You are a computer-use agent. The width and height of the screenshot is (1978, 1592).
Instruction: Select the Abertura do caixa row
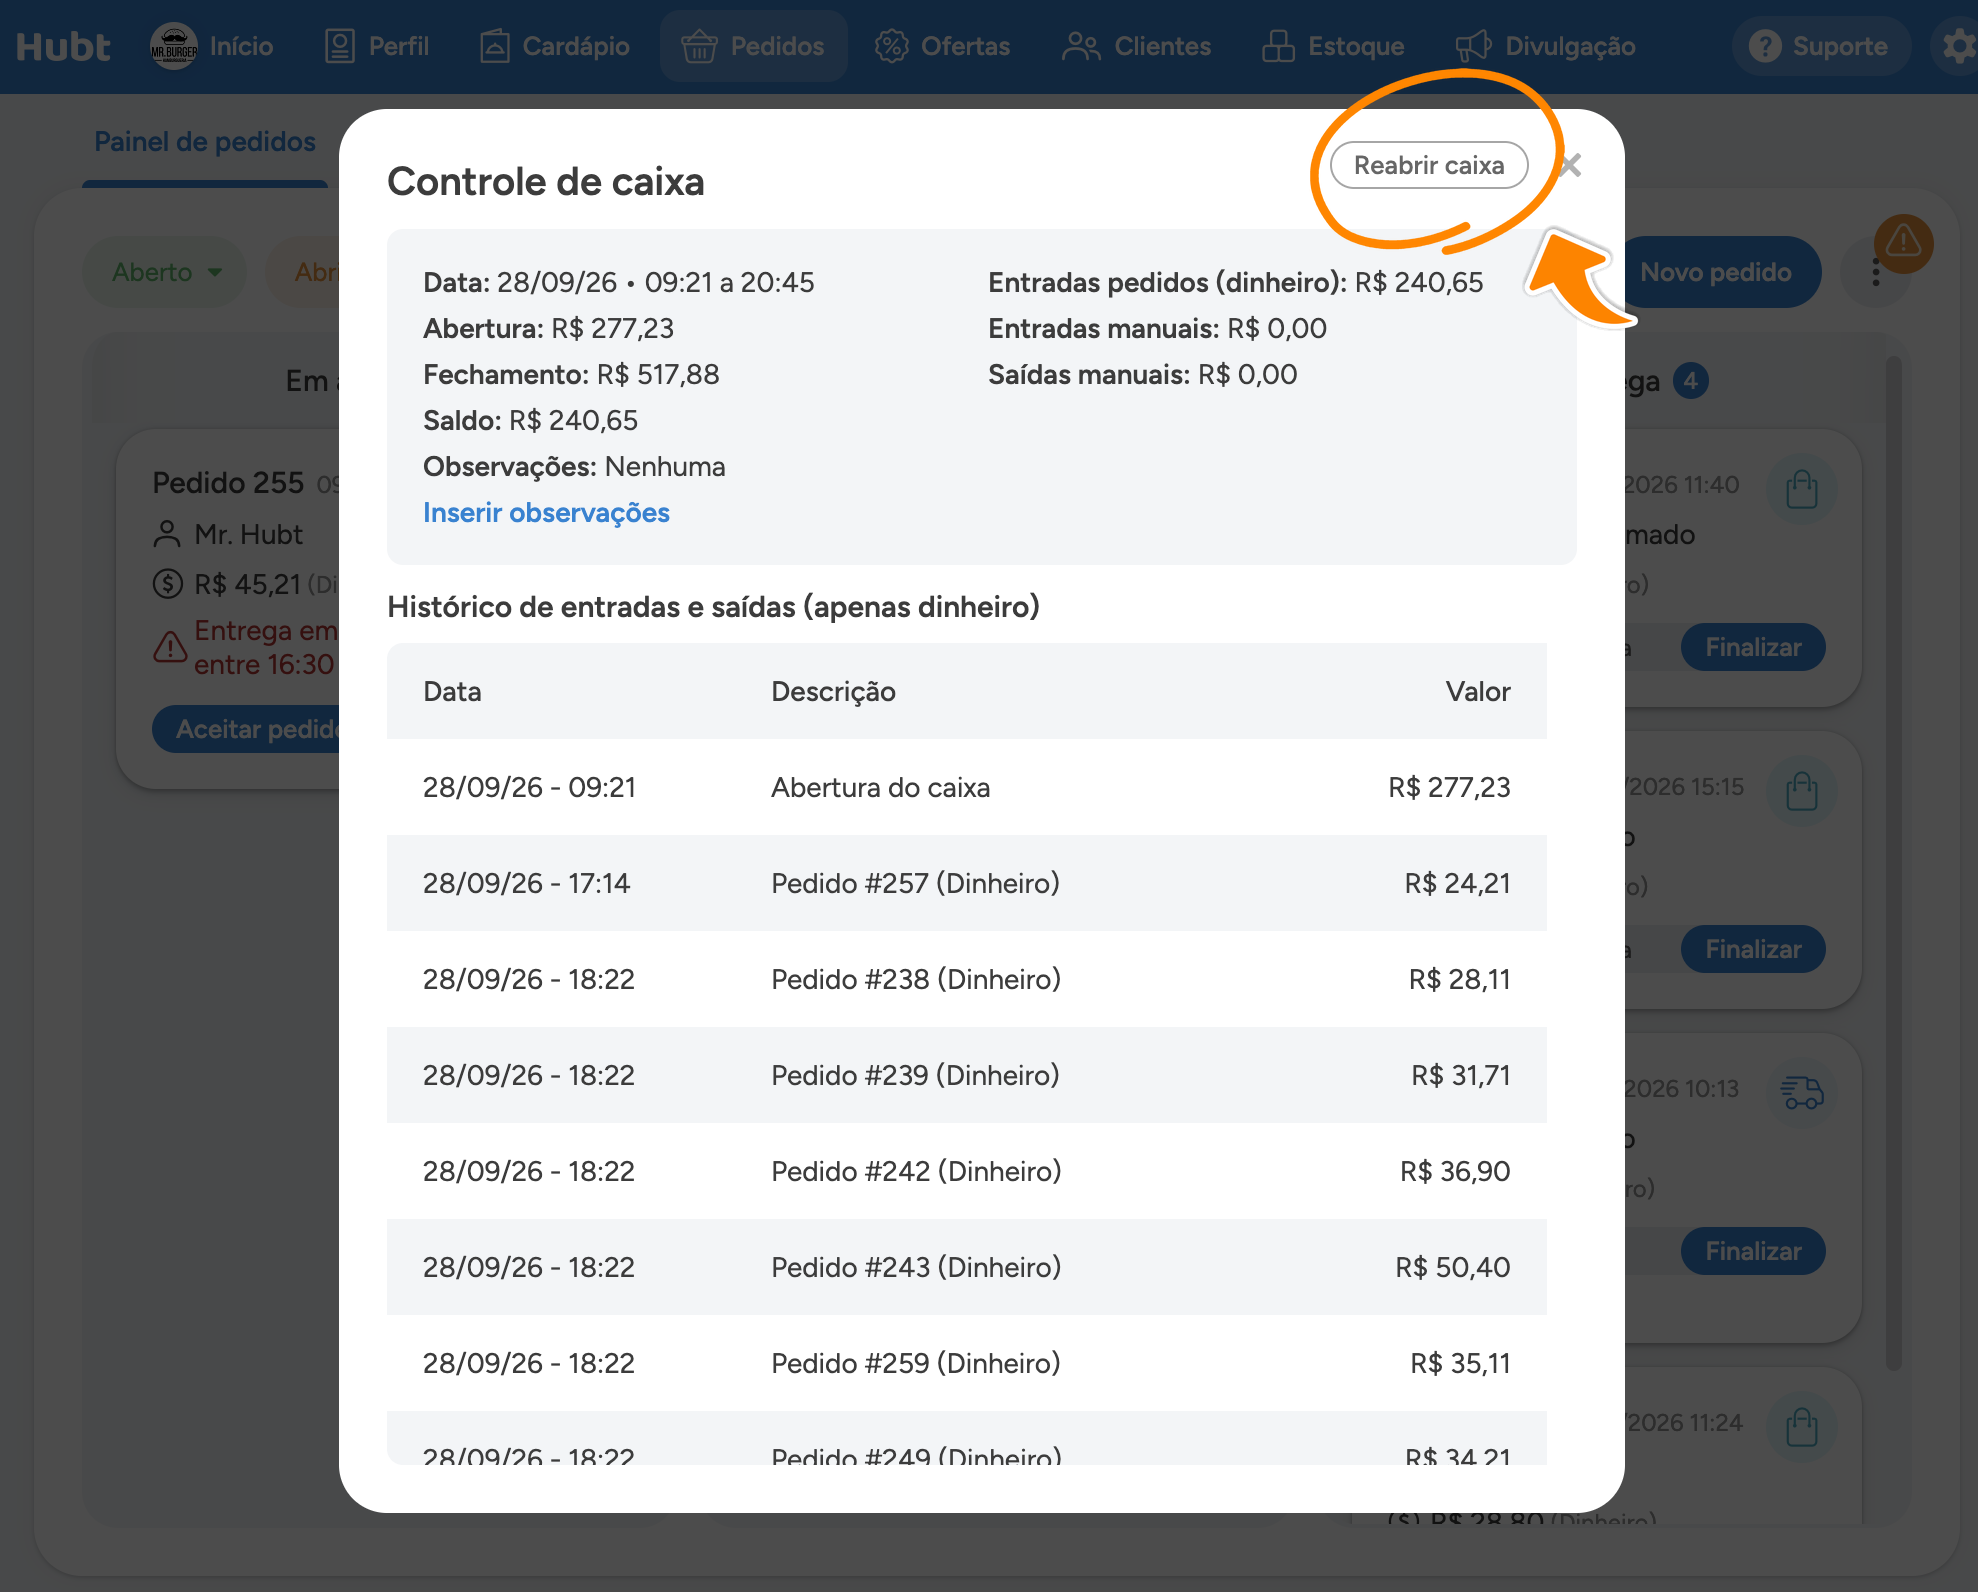(x=967, y=787)
